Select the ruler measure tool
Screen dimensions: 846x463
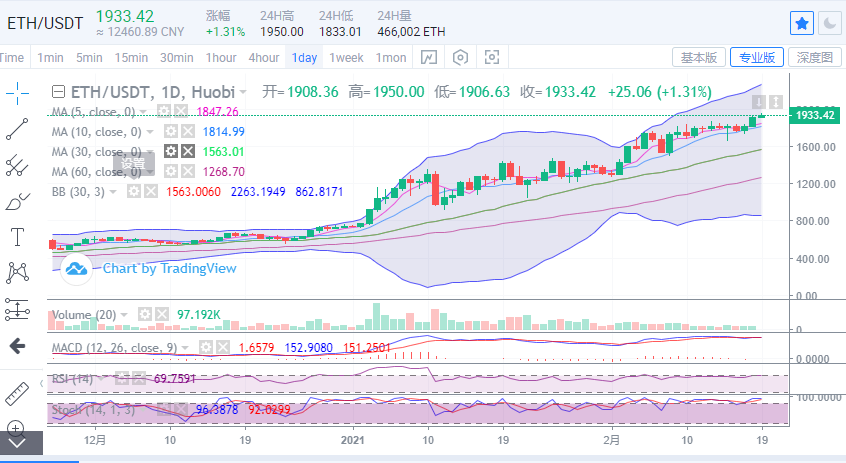pos(17,393)
